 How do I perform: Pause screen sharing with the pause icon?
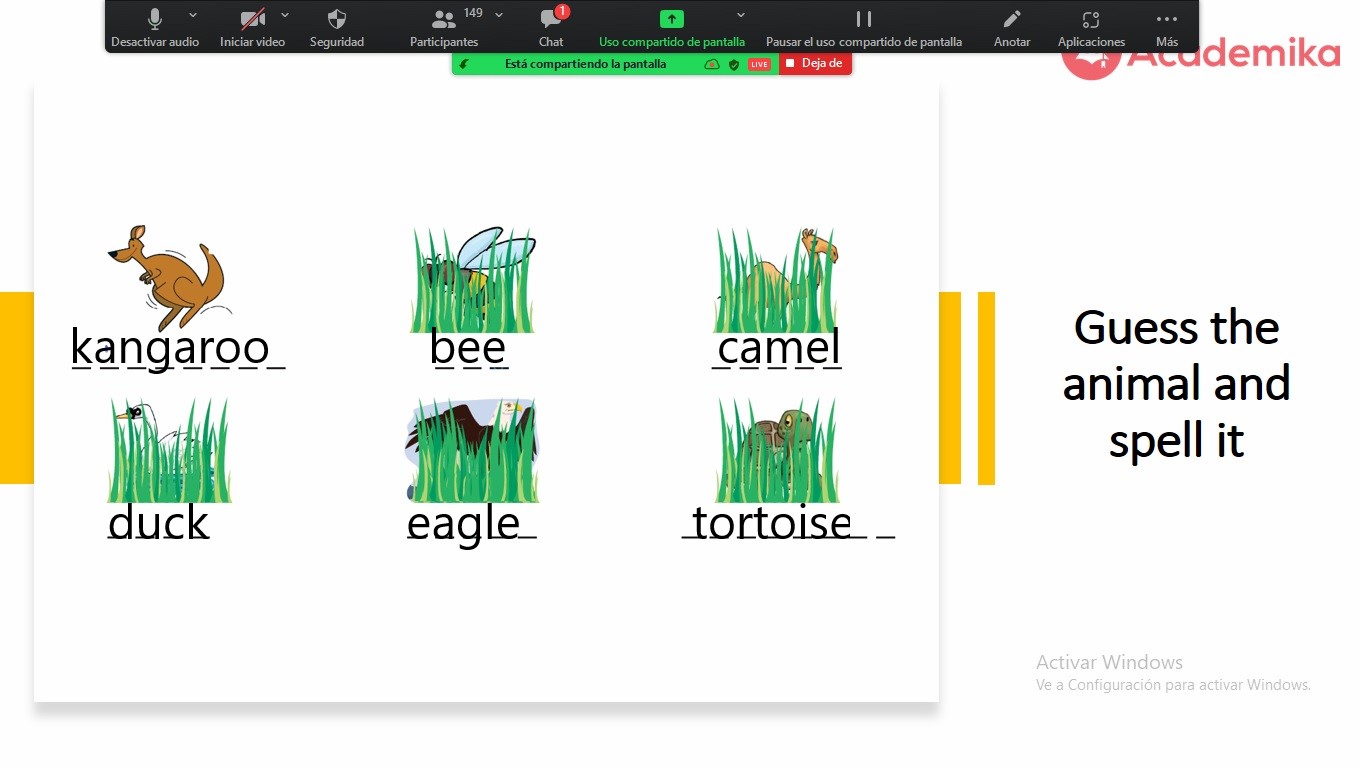(x=864, y=27)
